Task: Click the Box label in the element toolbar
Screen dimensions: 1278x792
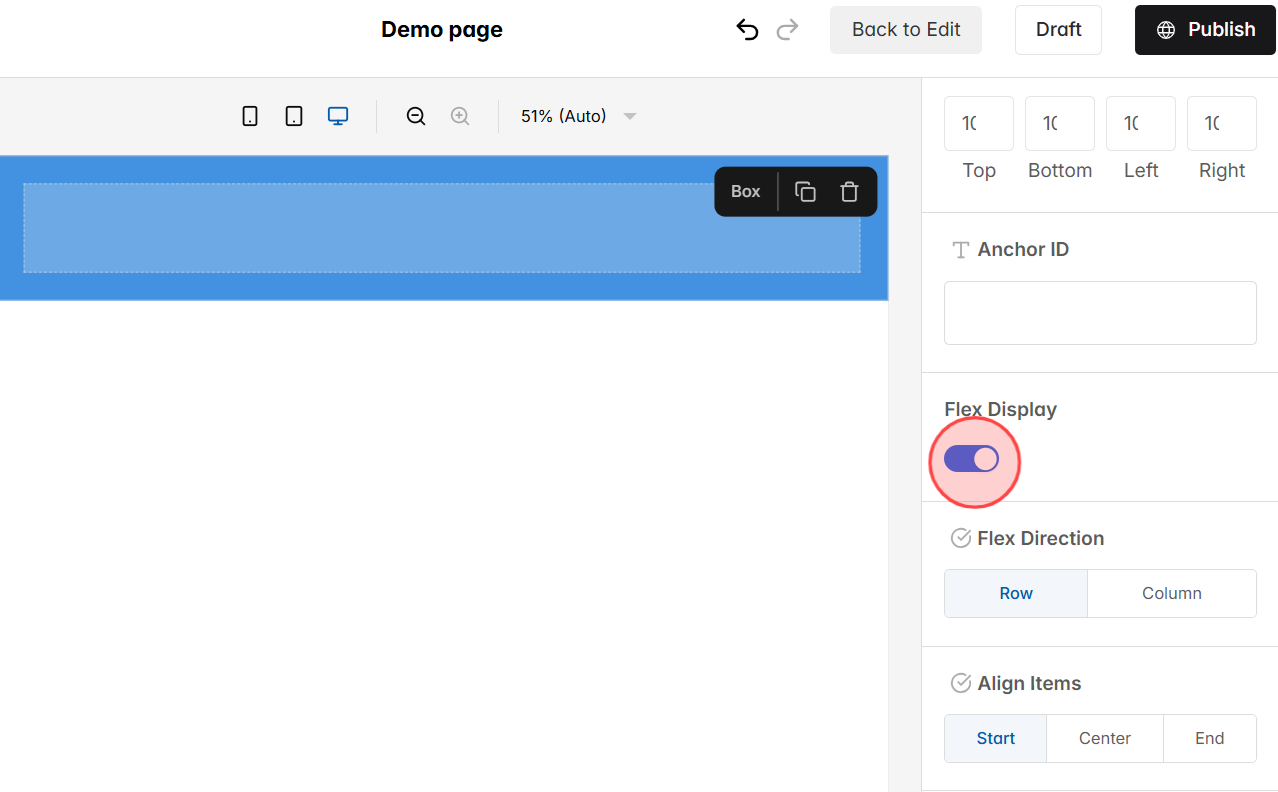Action: [745, 191]
